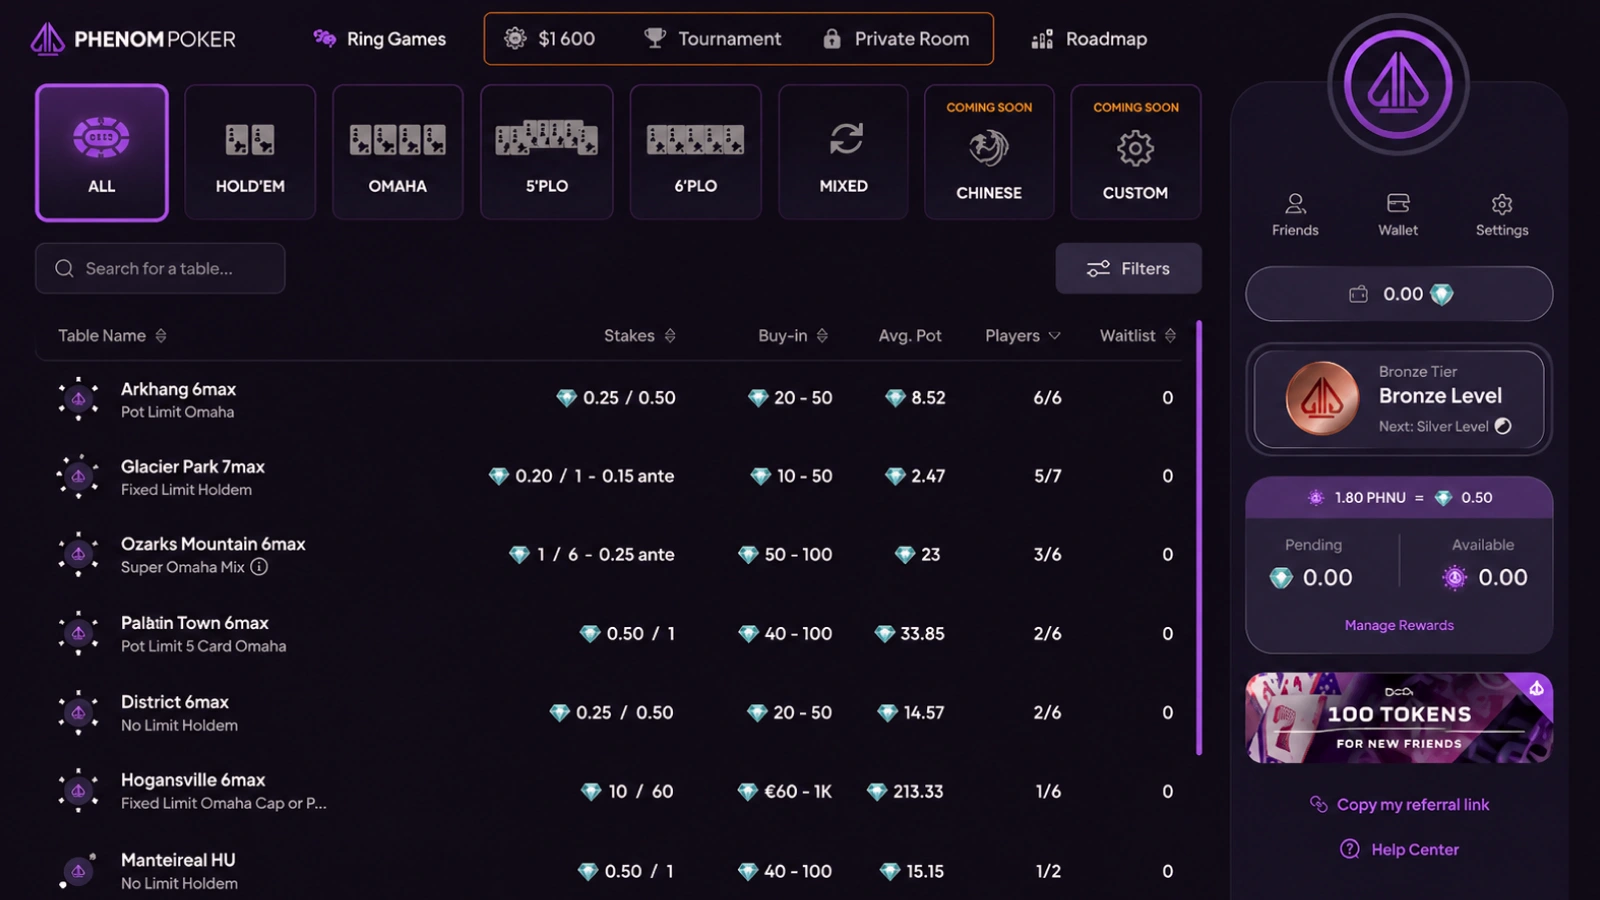This screenshot has width=1600, height=900.
Task: Click the 0.00 balance bar
Action: (x=1399, y=294)
